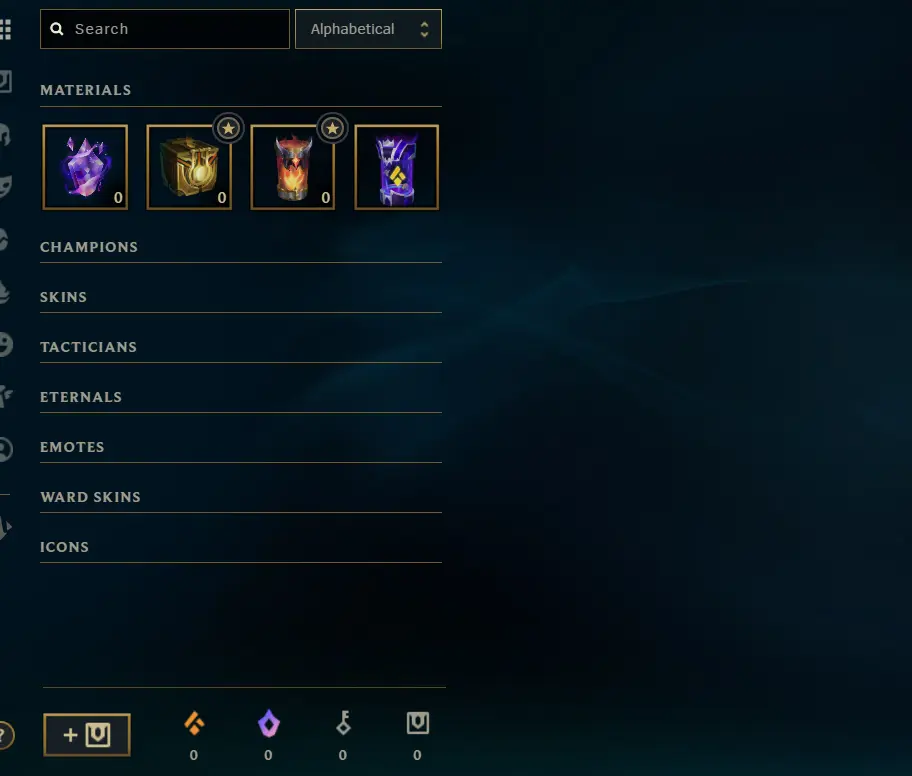Select the red flaming capsule material
912x776 pixels.
[x=293, y=168]
